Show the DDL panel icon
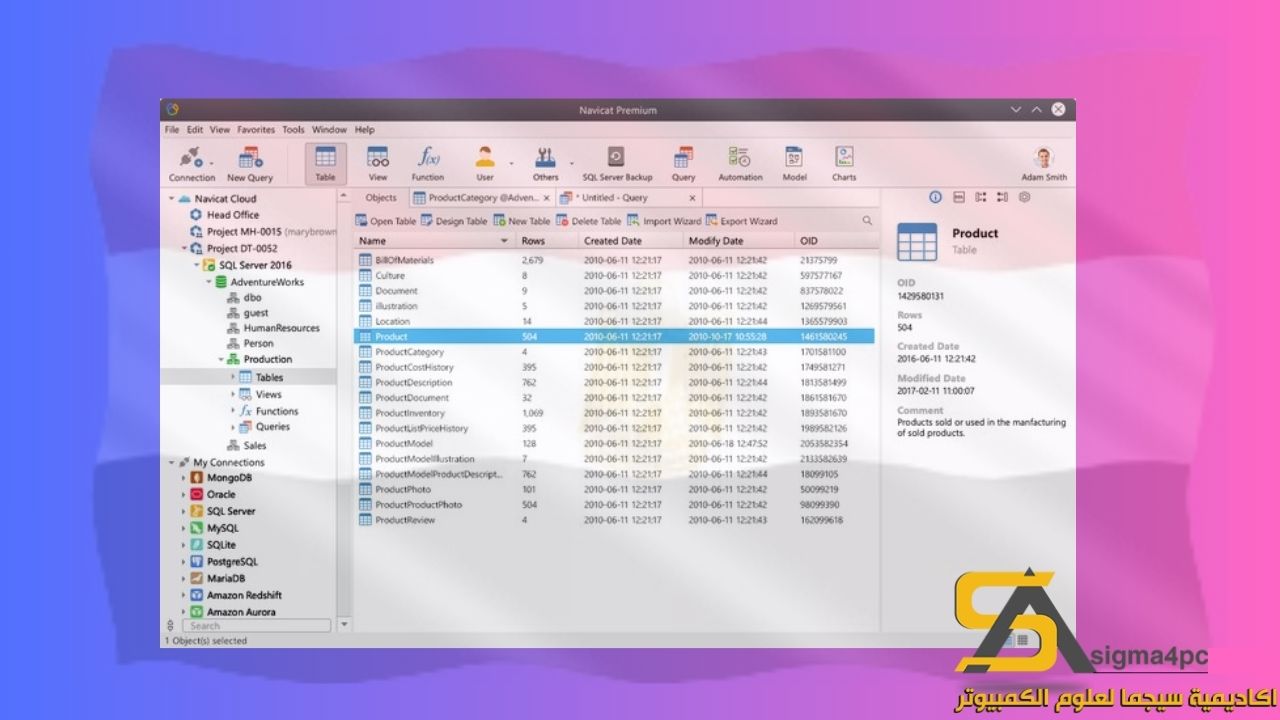This screenshot has height=720, width=1280. click(x=959, y=197)
